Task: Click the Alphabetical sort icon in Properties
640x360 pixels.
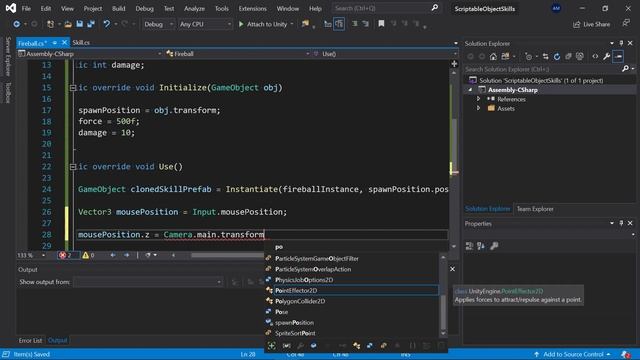Action: click(x=481, y=246)
